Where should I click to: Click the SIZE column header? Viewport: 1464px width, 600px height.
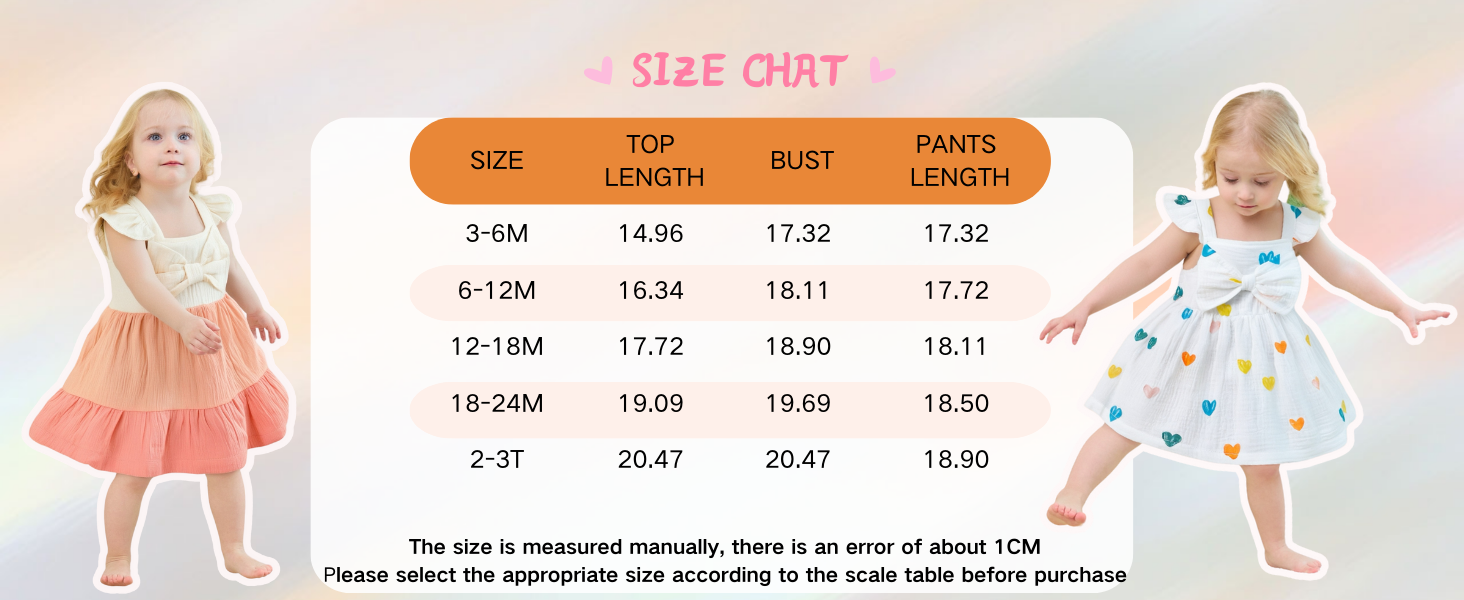496,160
